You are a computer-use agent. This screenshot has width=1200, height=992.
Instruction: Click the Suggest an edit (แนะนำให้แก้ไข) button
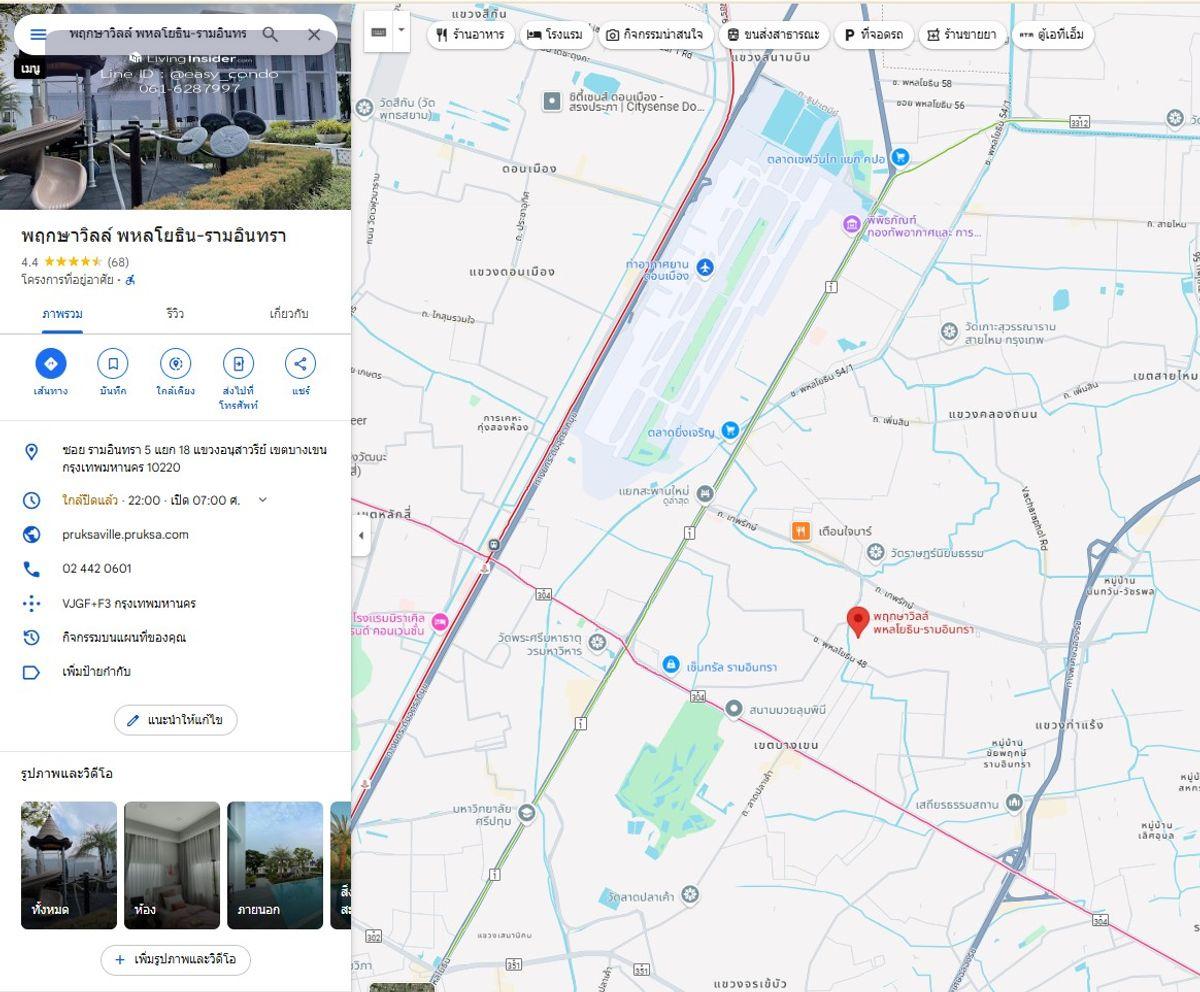coord(175,720)
